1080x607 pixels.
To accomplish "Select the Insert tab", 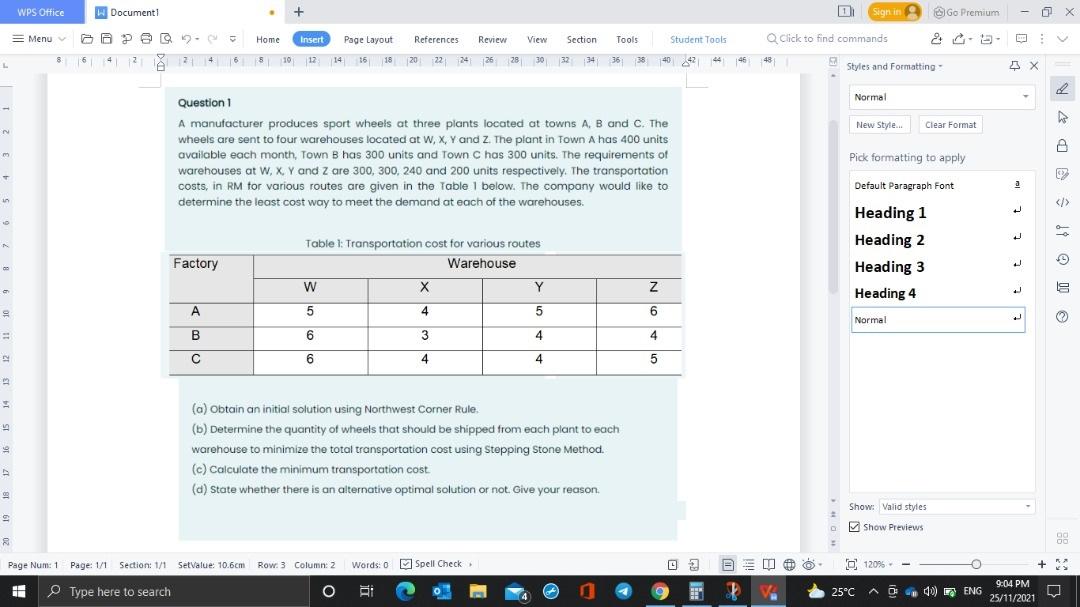I will coord(311,39).
